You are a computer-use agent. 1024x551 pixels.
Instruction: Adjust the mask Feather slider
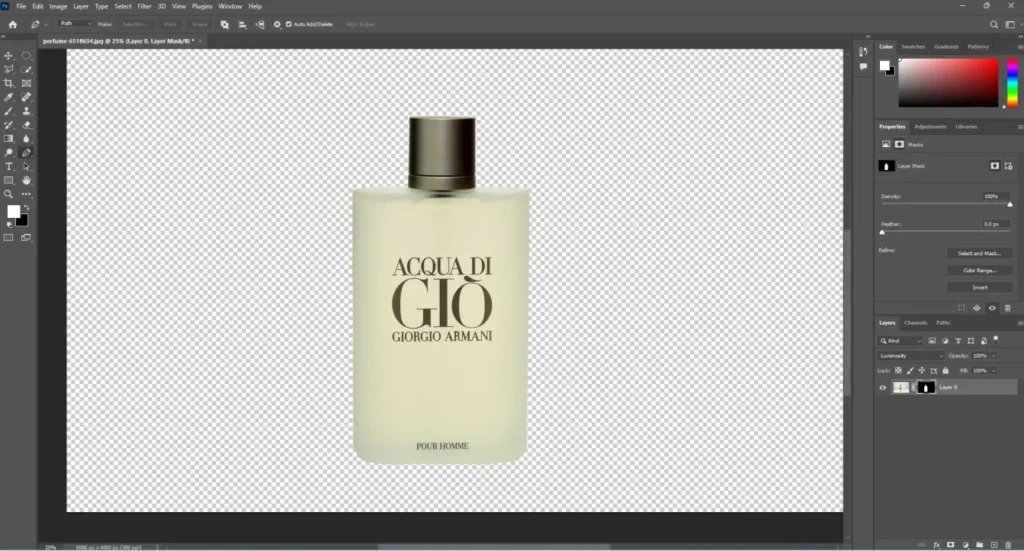(x=946, y=232)
